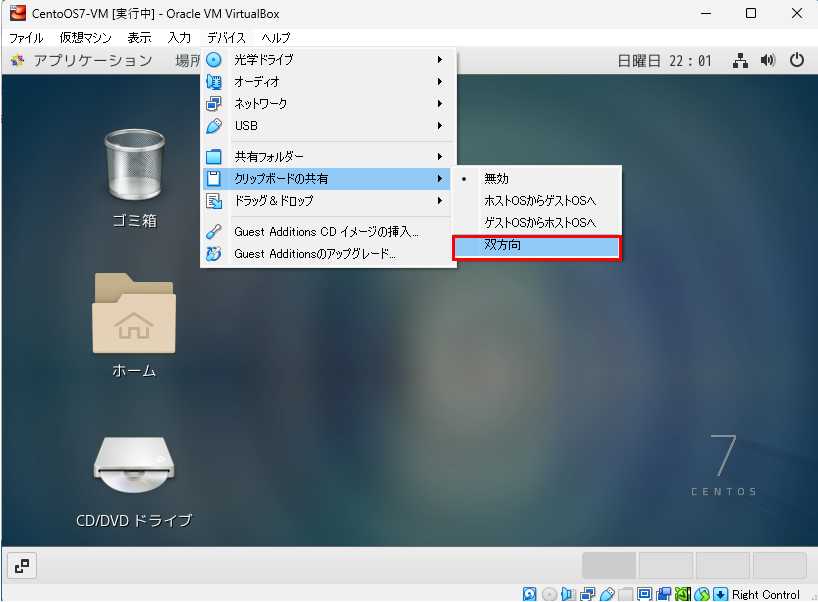Click the wired network icon in guest panel
The height and width of the screenshot is (602, 818).
coord(740,60)
